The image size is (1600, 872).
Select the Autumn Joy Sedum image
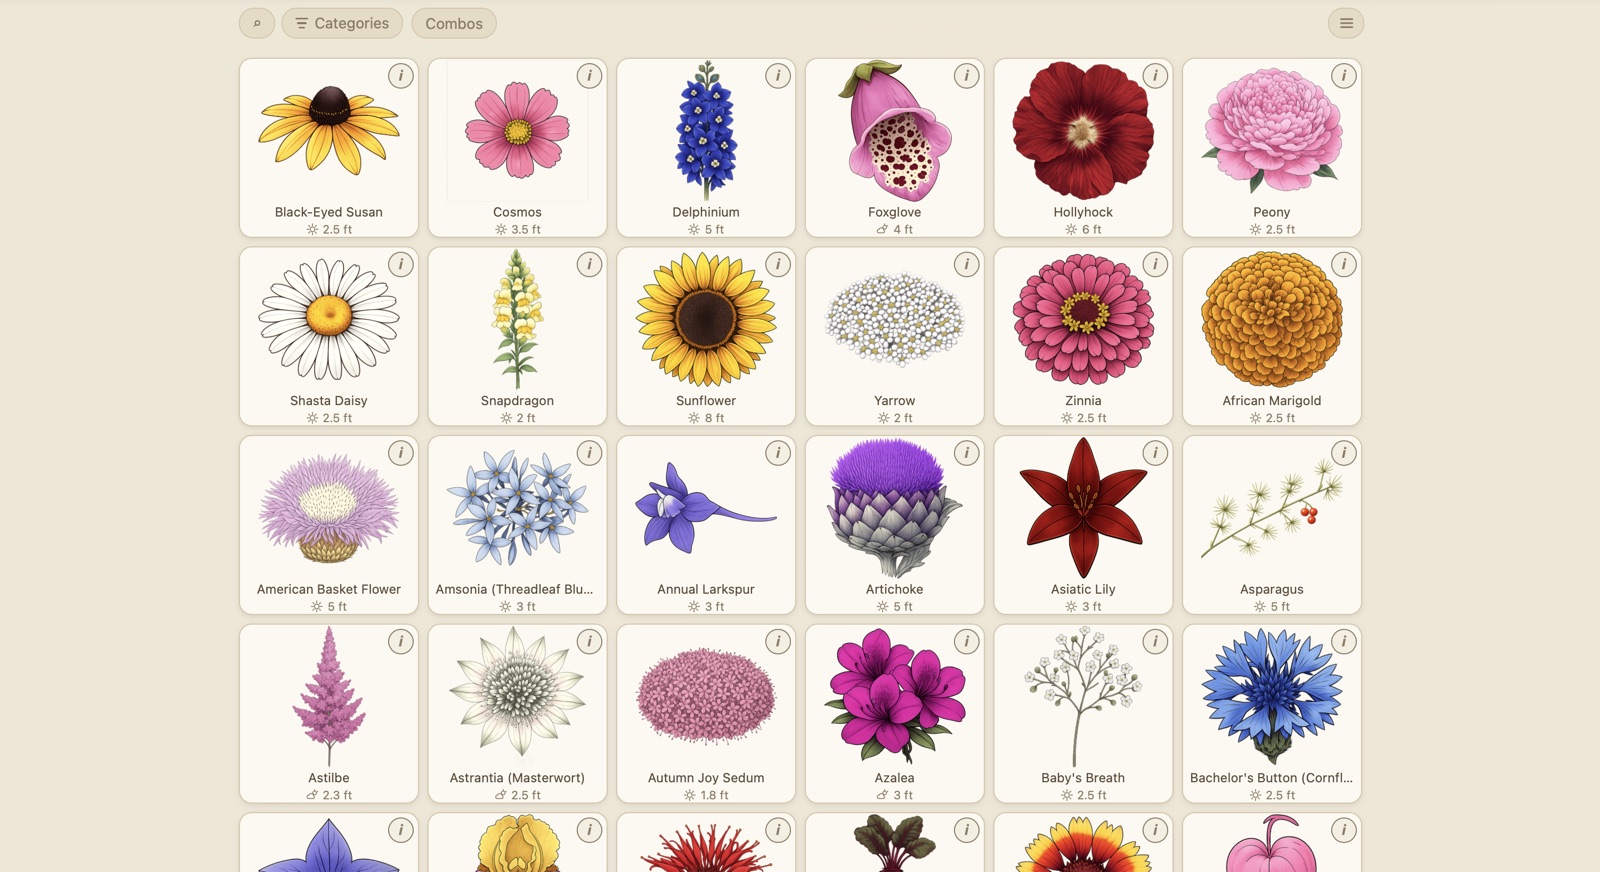click(x=706, y=697)
